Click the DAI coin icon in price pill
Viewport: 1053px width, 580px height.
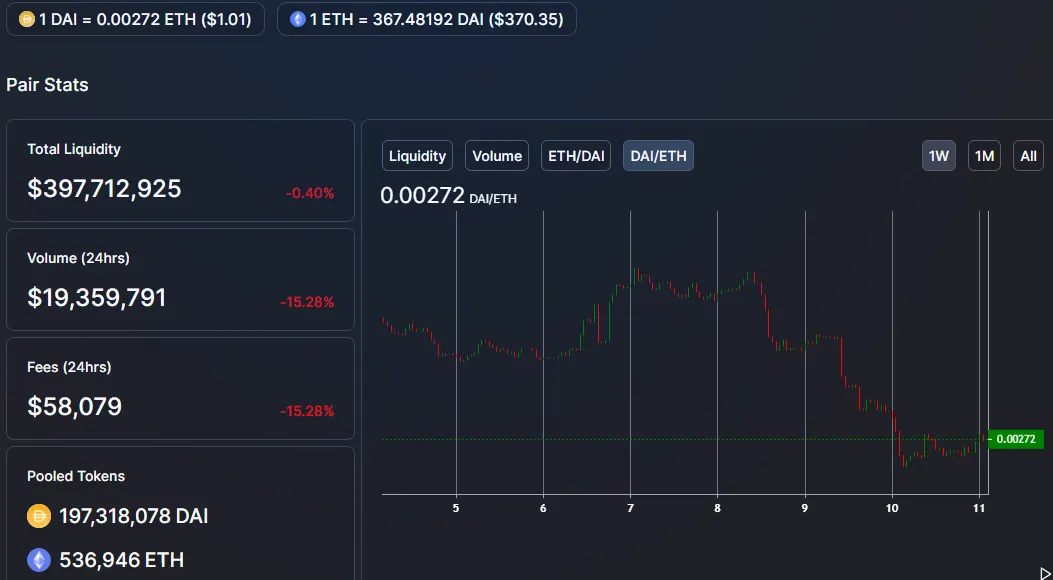[27, 19]
